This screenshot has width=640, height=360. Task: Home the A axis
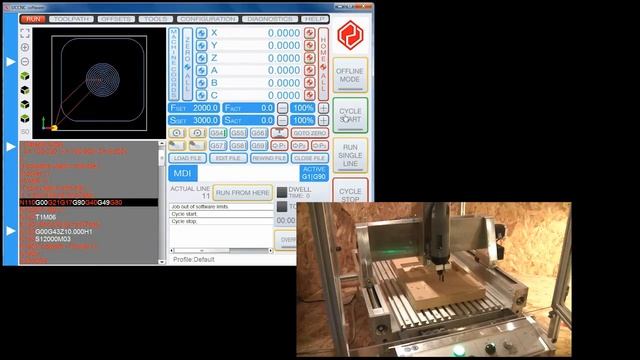point(310,70)
